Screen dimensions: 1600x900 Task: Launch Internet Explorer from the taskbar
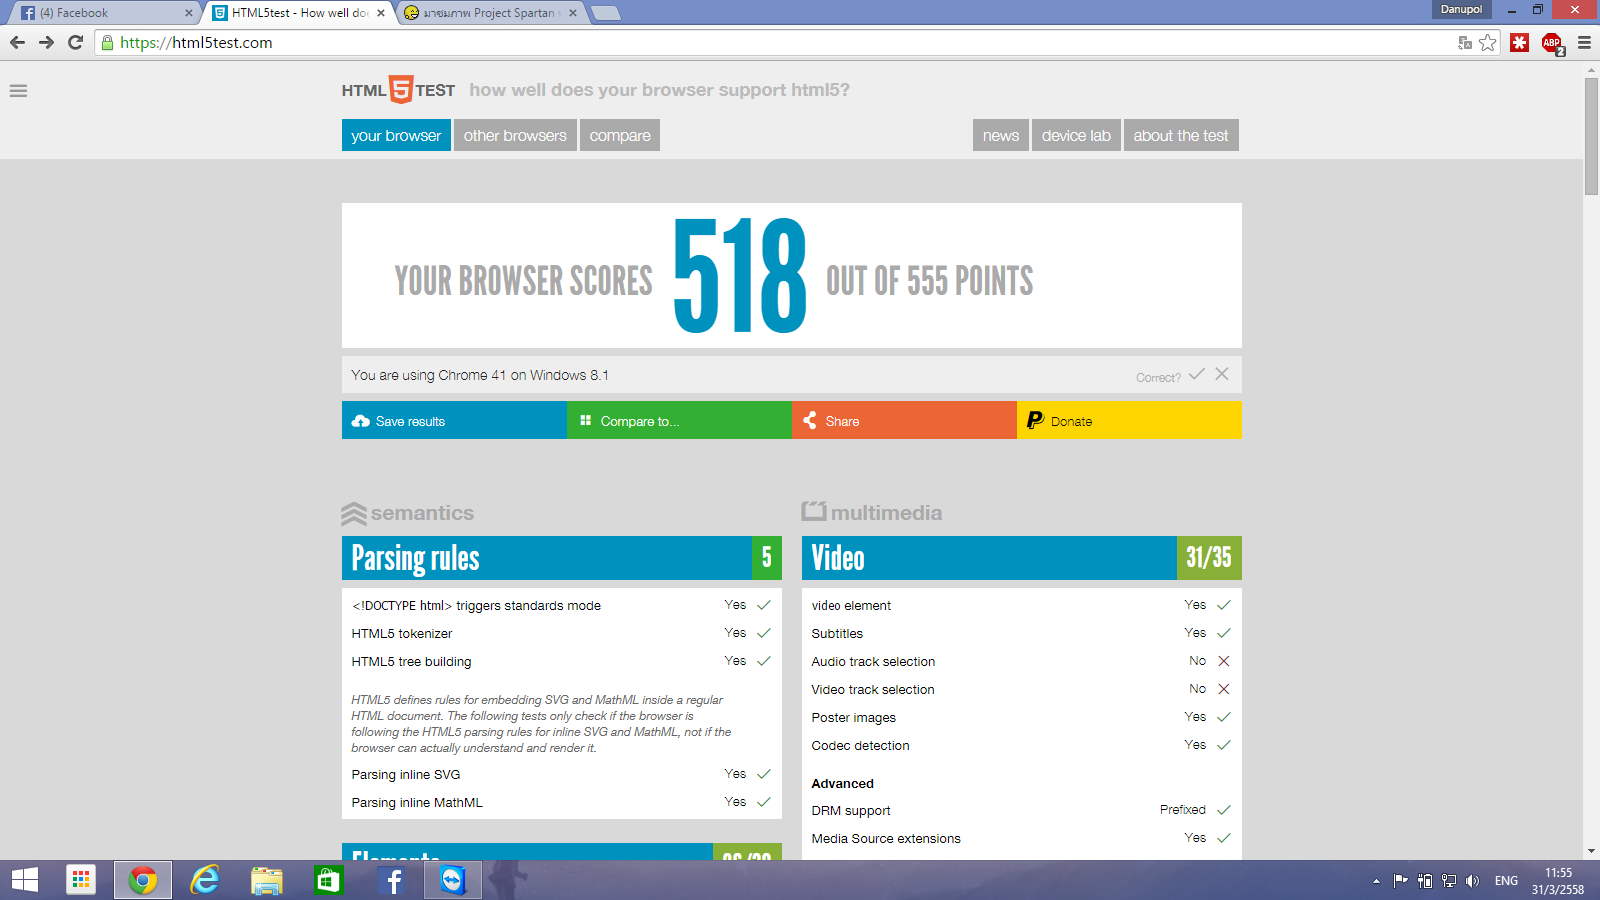[x=205, y=880]
